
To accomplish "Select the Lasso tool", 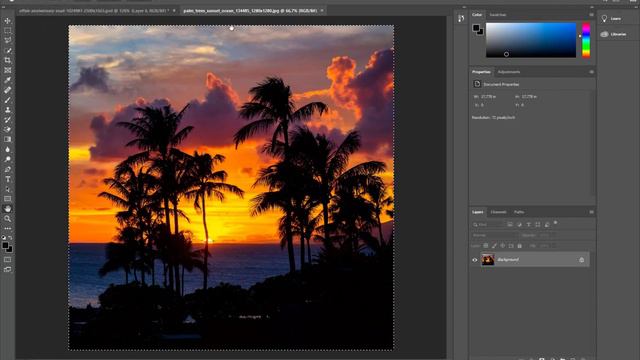I will tap(8, 40).
